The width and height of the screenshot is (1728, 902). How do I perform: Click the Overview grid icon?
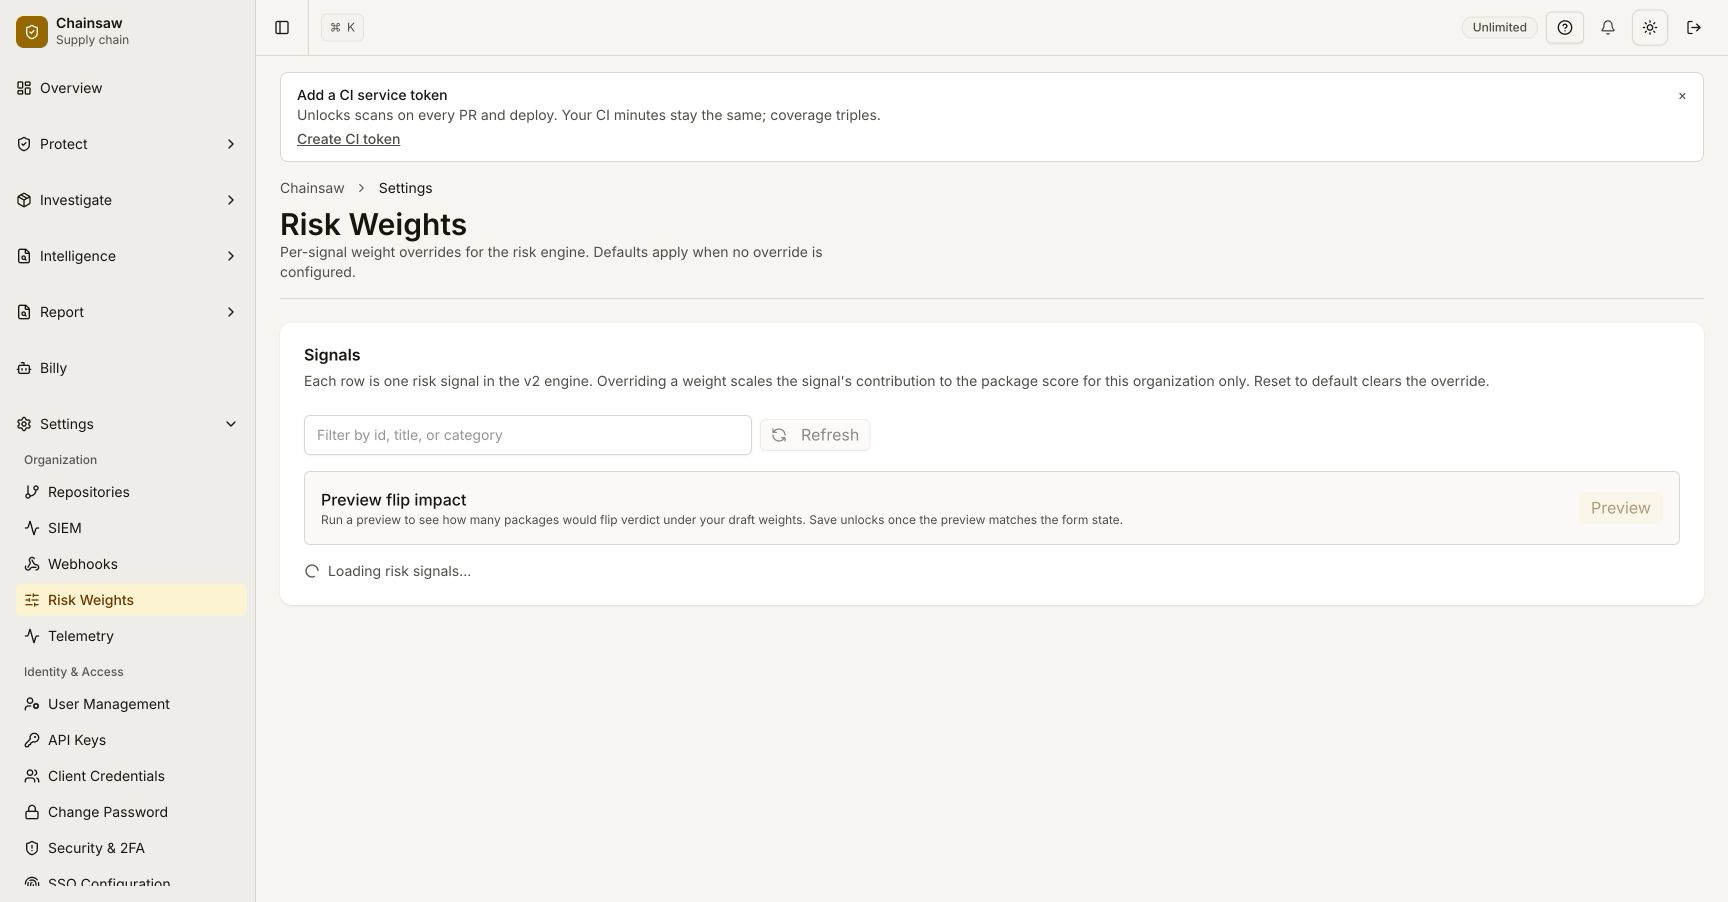pos(24,88)
